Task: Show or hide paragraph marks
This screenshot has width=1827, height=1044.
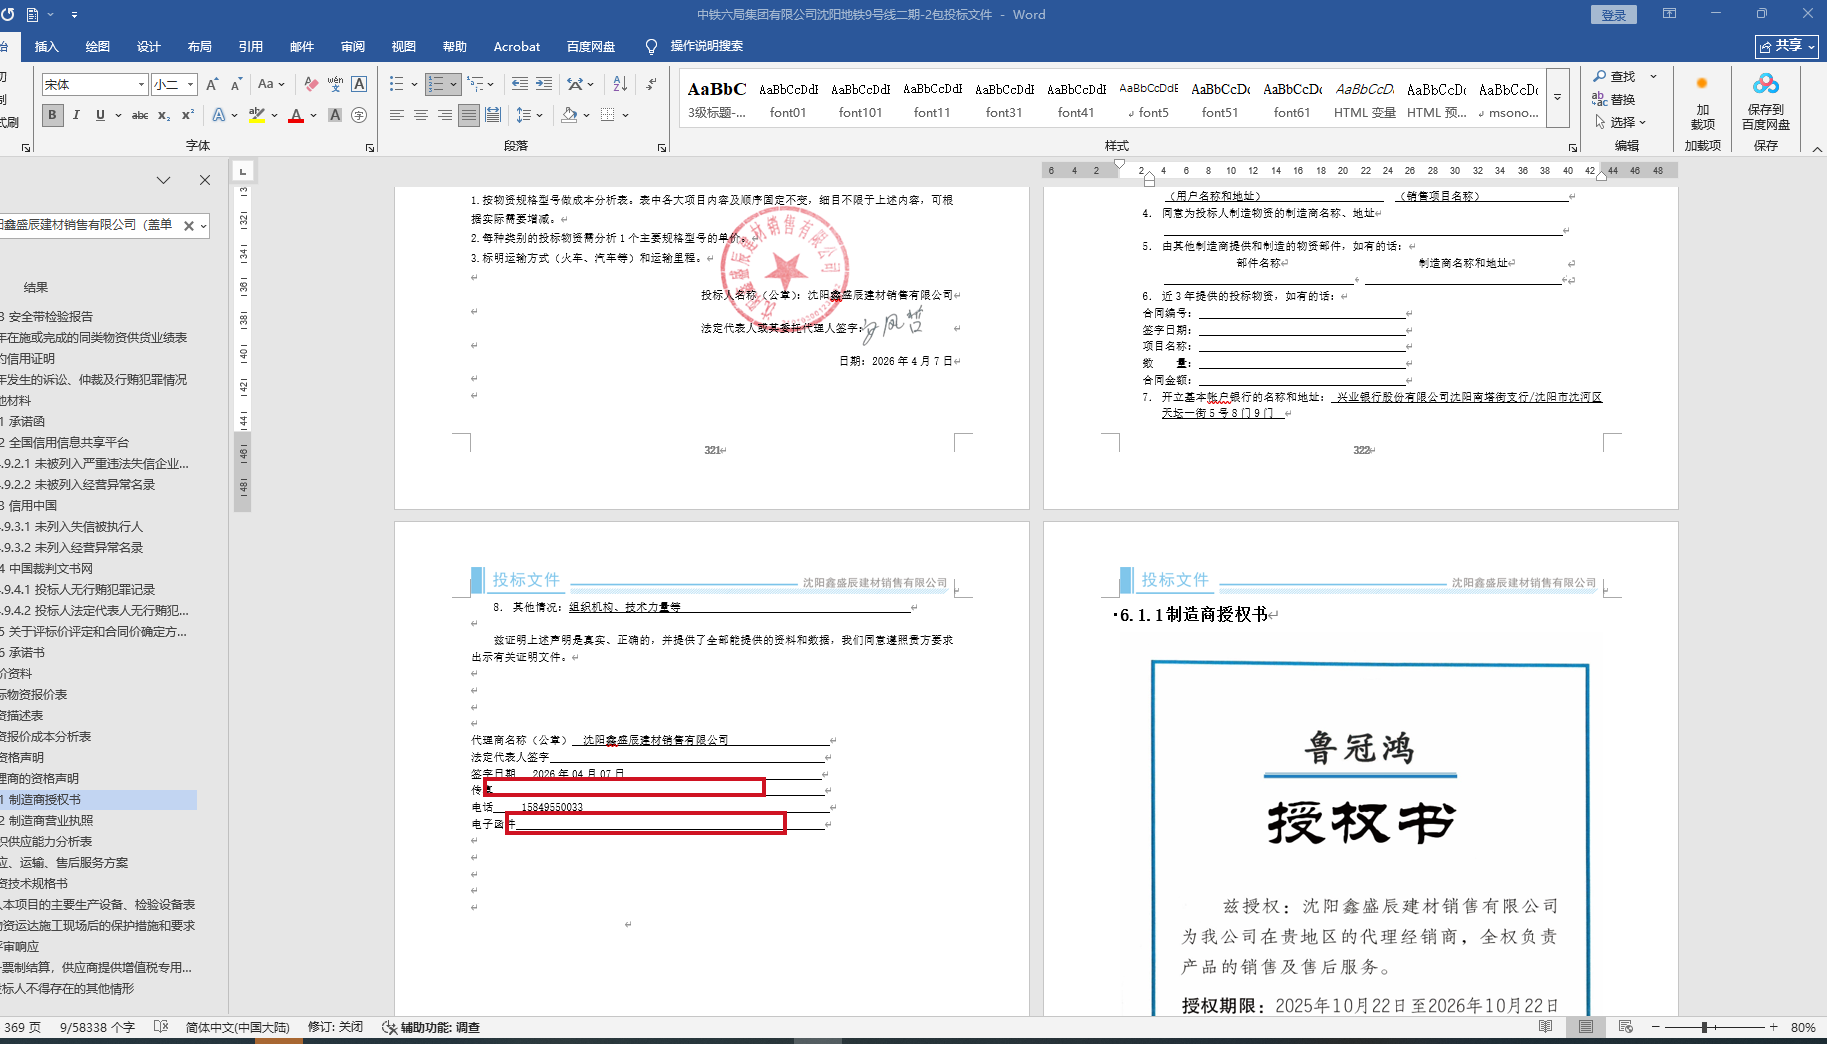Action: [651, 85]
